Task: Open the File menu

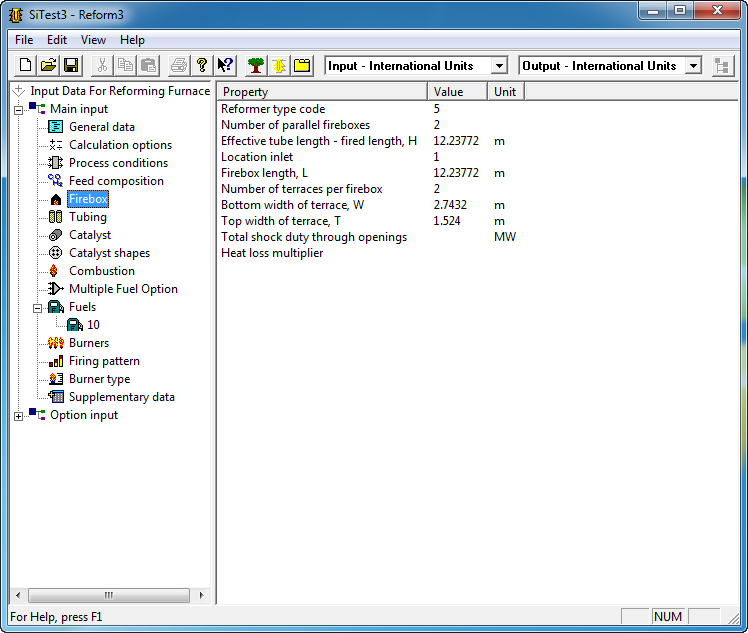Action: 24,40
